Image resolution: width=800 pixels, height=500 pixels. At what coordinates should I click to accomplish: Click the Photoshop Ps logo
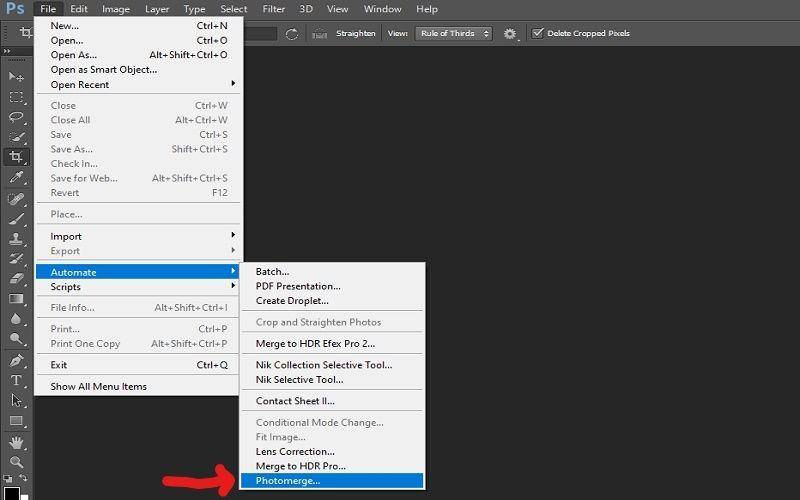15,9
